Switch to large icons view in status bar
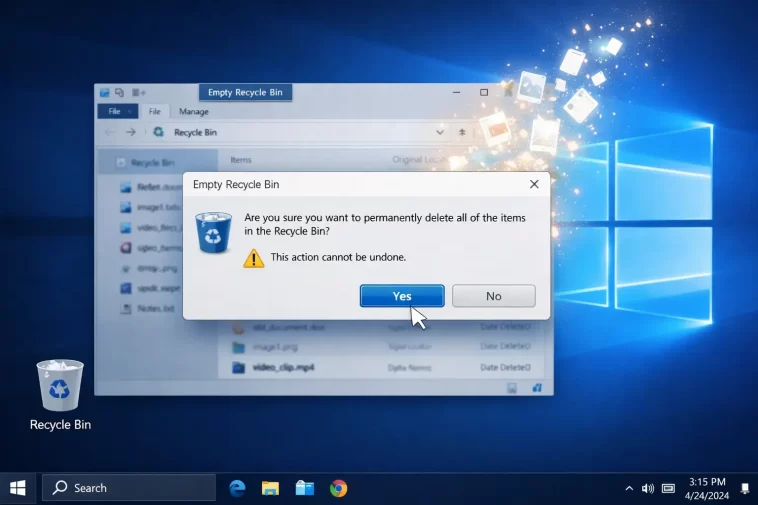Screen dimensions: 758x505 pos(537,388)
